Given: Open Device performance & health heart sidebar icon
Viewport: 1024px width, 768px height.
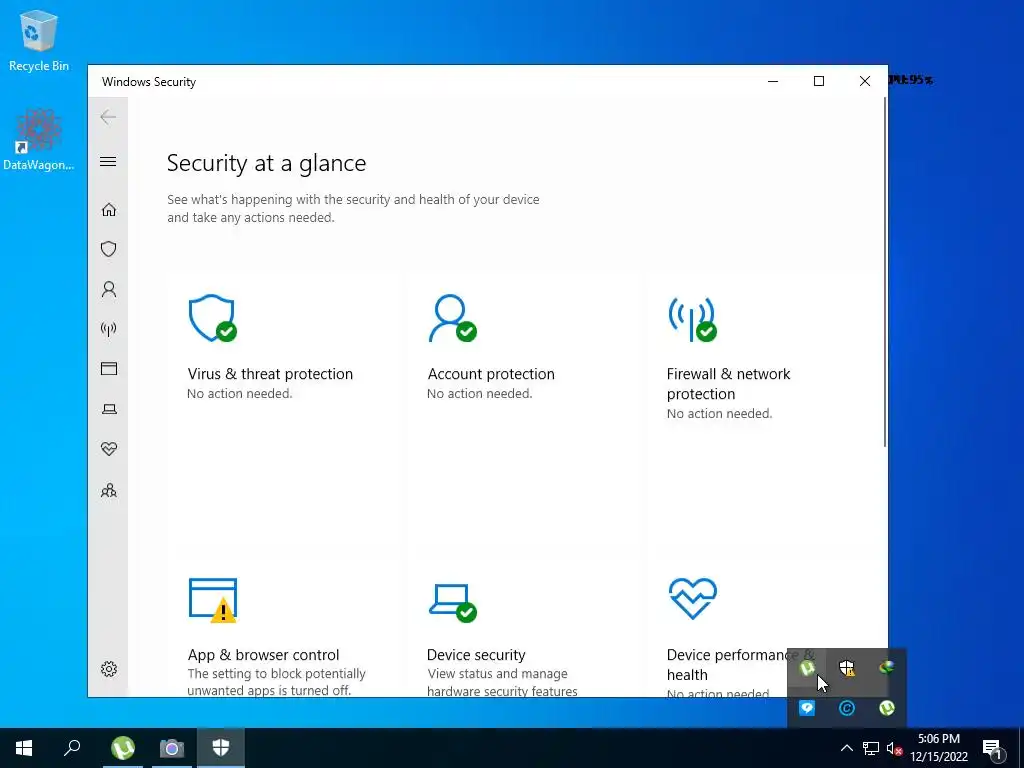Looking at the screenshot, I should click(x=108, y=449).
